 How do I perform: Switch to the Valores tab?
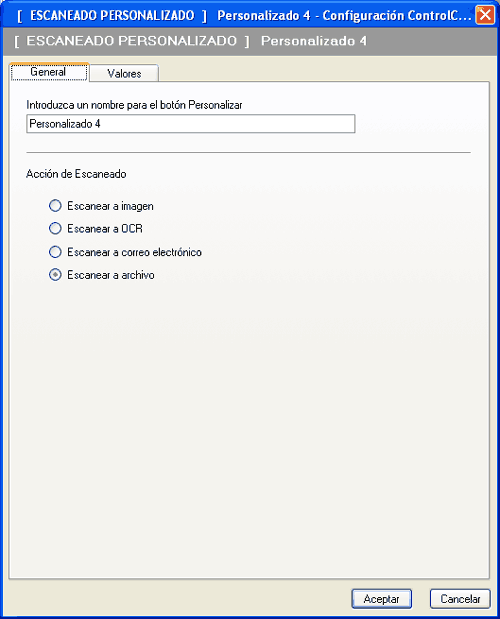pyautogui.click(x=124, y=73)
